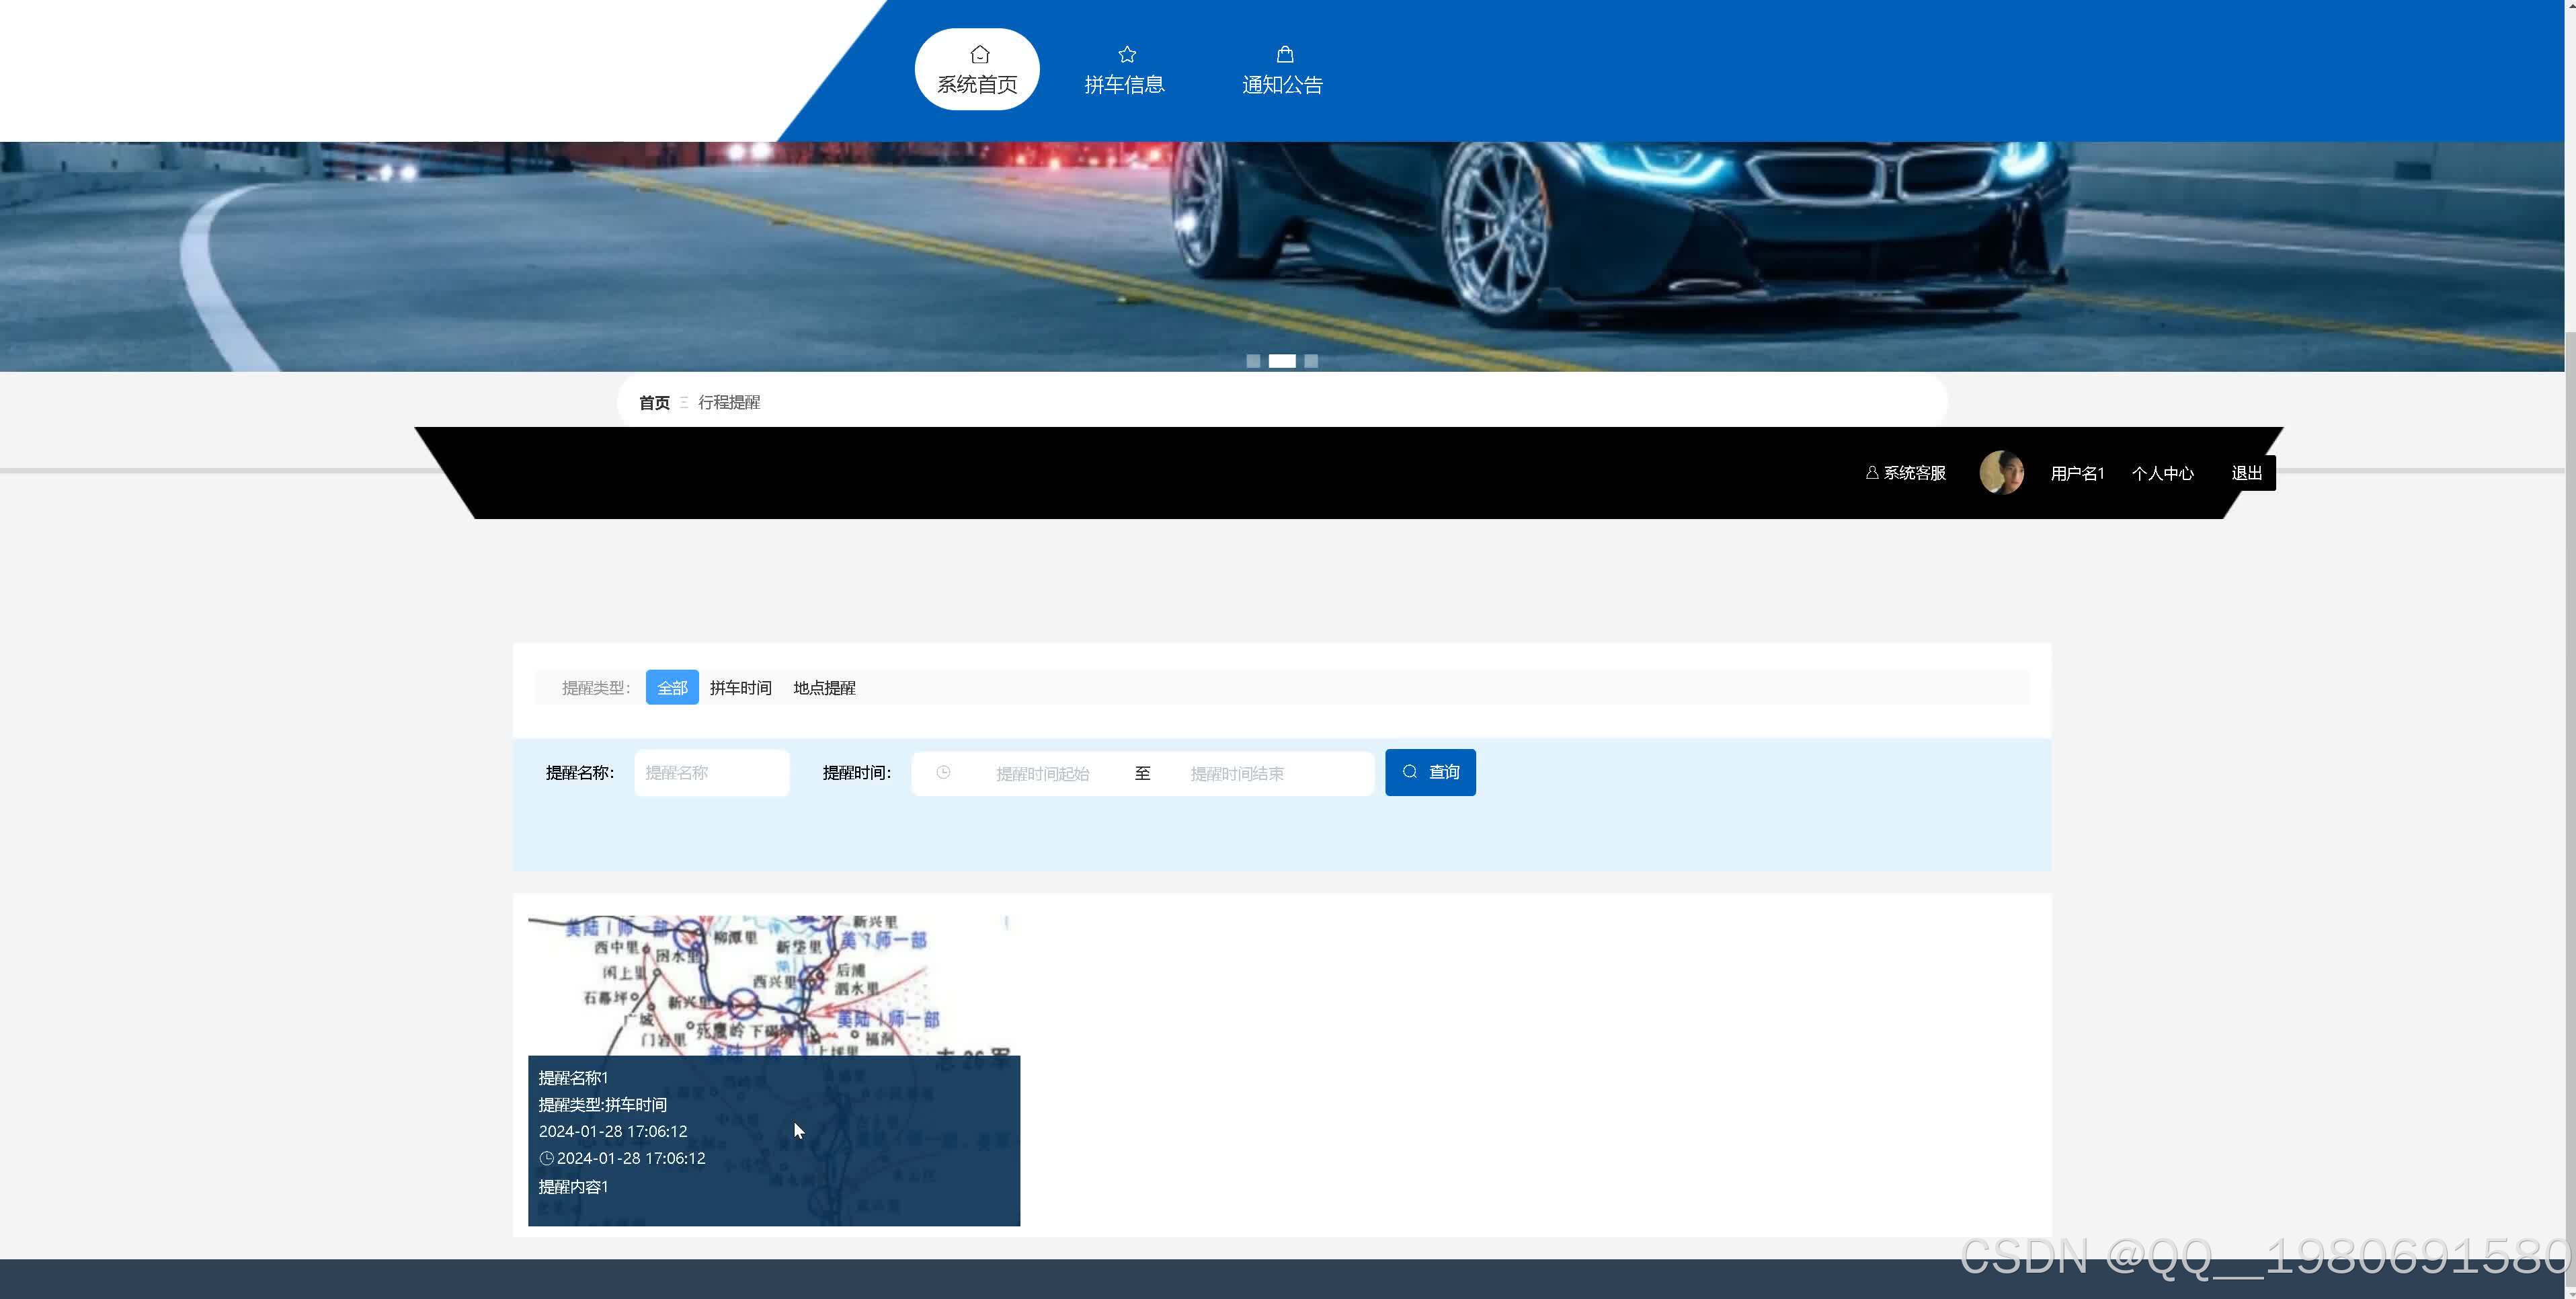Click the clock icon in date range field
The height and width of the screenshot is (1299, 2576).
coord(943,772)
